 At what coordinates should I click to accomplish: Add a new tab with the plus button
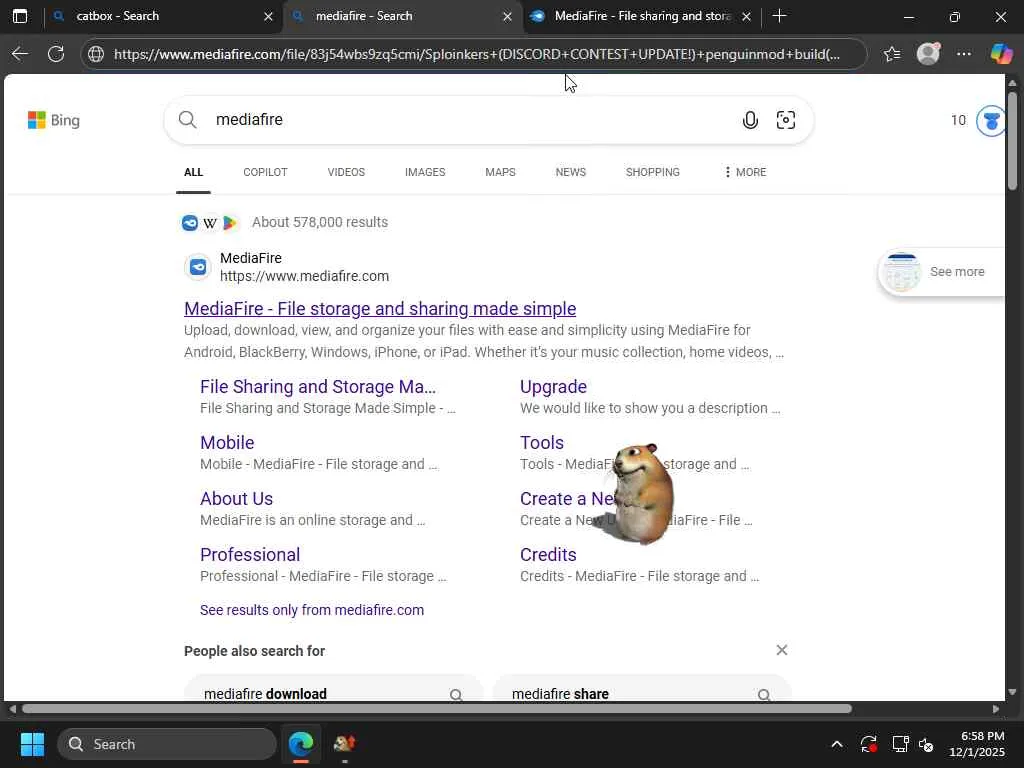(x=779, y=16)
